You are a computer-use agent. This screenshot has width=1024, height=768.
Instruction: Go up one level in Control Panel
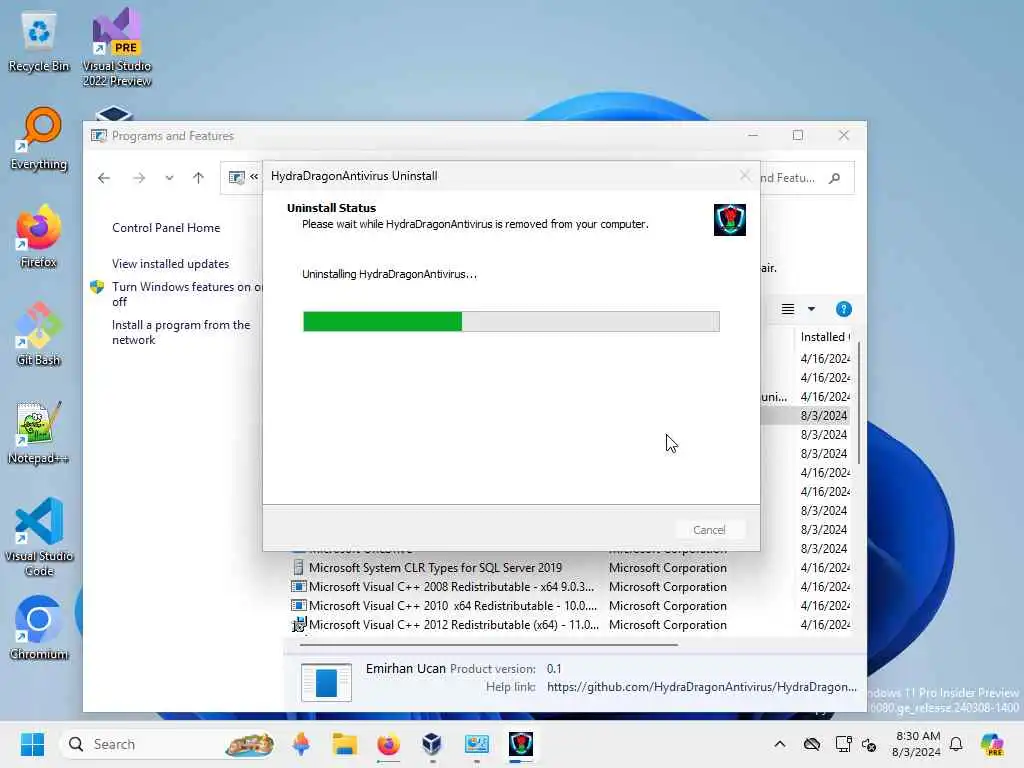point(199,178)
